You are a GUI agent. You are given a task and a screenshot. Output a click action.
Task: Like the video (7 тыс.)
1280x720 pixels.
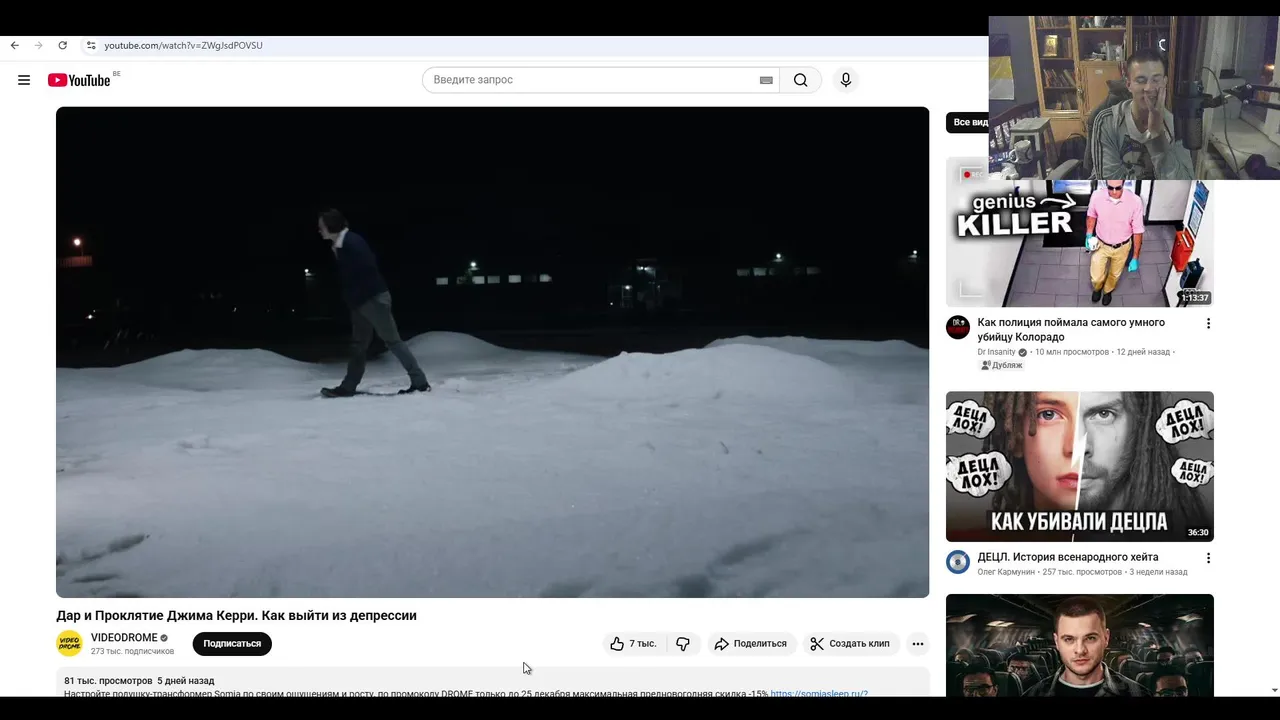tap(633, 644)
